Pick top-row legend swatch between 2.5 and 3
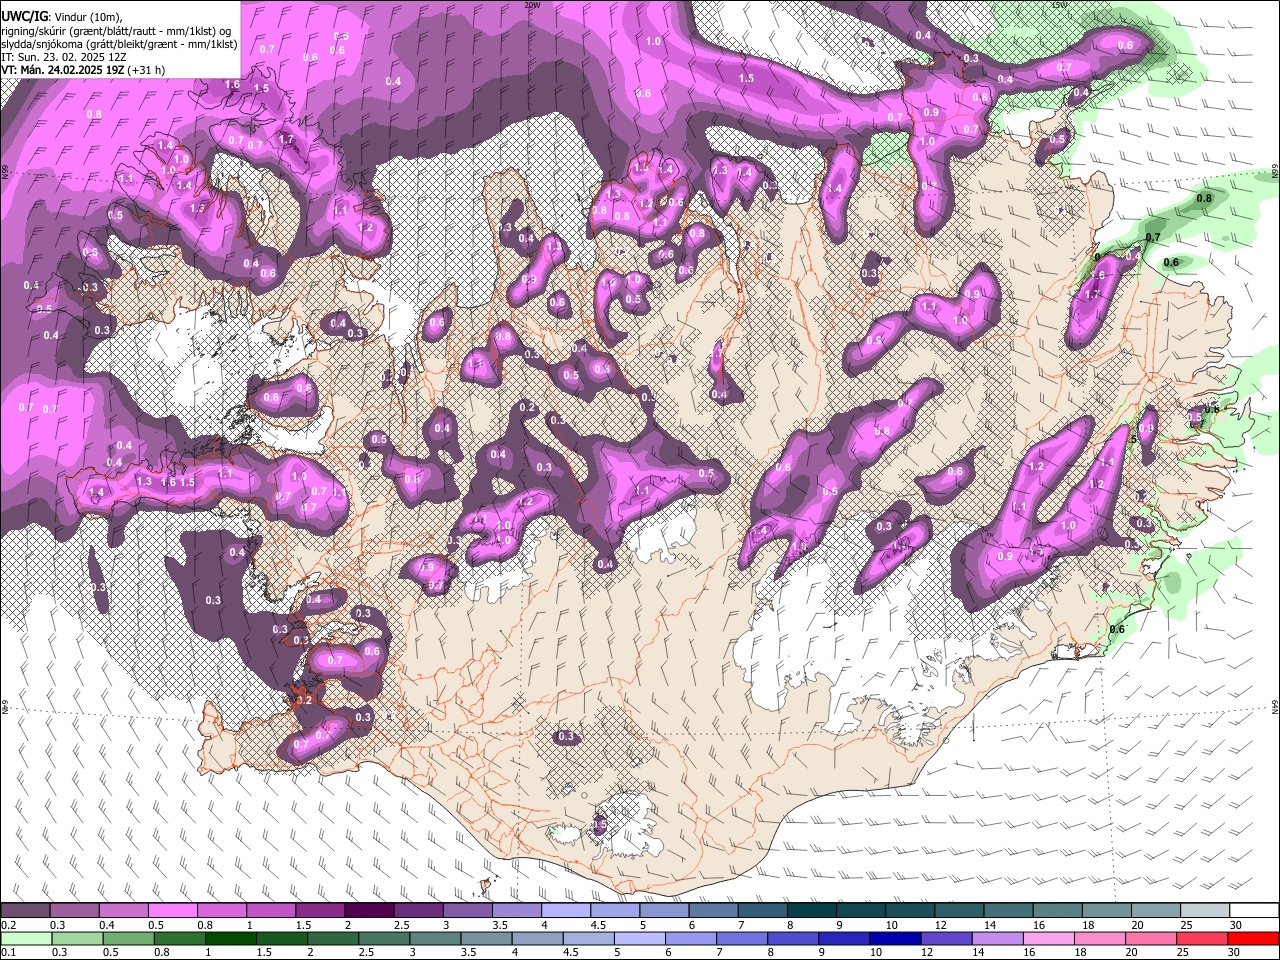The image size is (1280, 960). tap(419, 911)
